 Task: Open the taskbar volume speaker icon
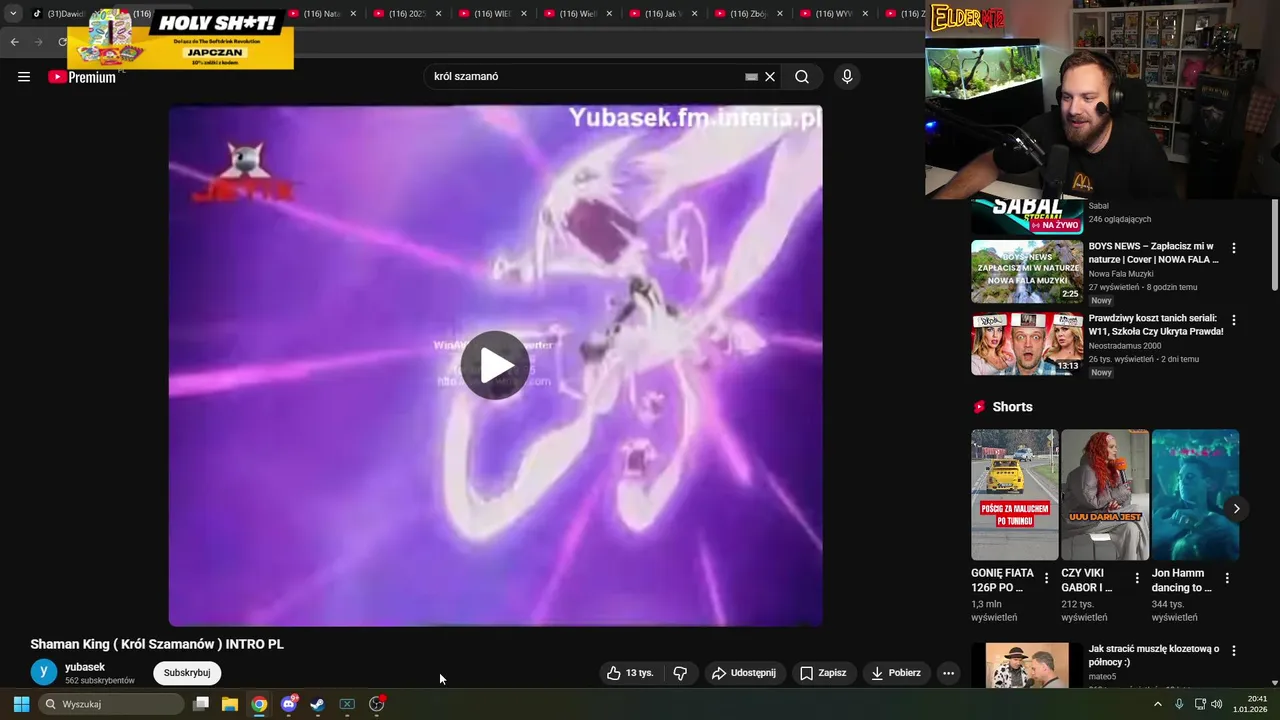(1217, 704)
